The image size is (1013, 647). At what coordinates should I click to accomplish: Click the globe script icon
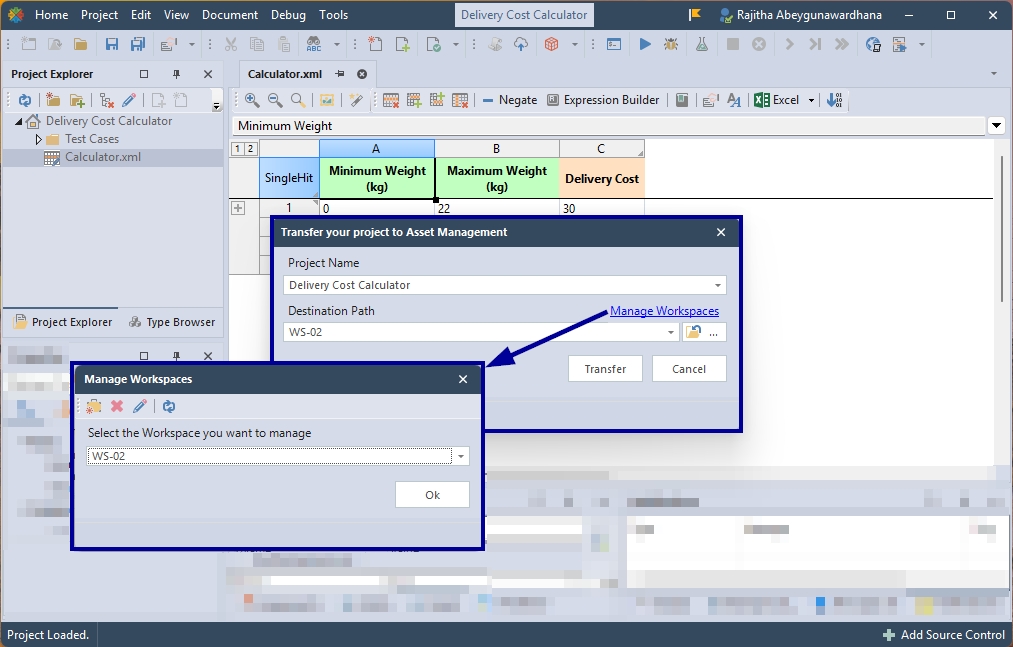pyautogui.click(x=873, y=44)
